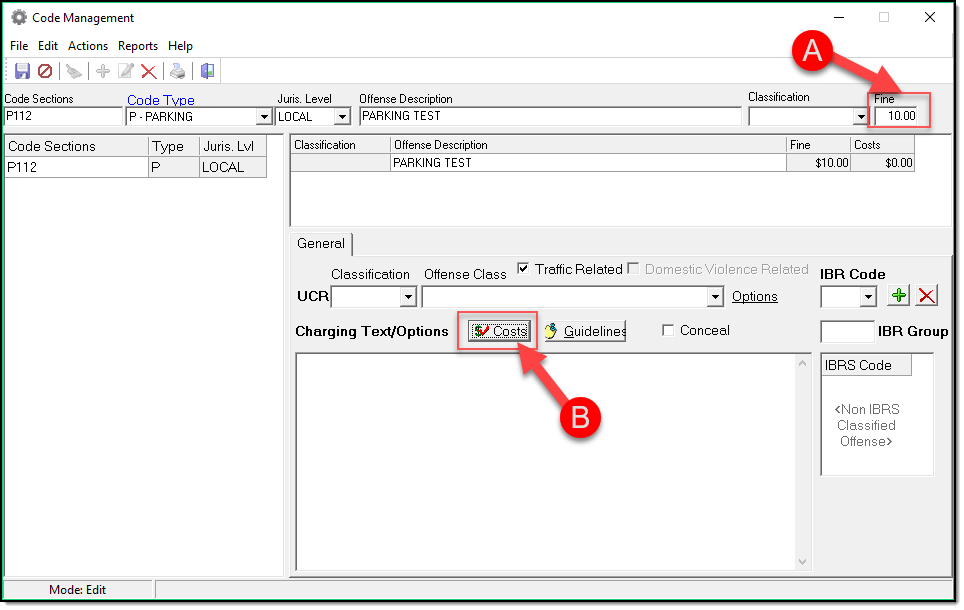Open the Reports menu
This screenshot has width=964, height=610.
[x=138, y=46]
